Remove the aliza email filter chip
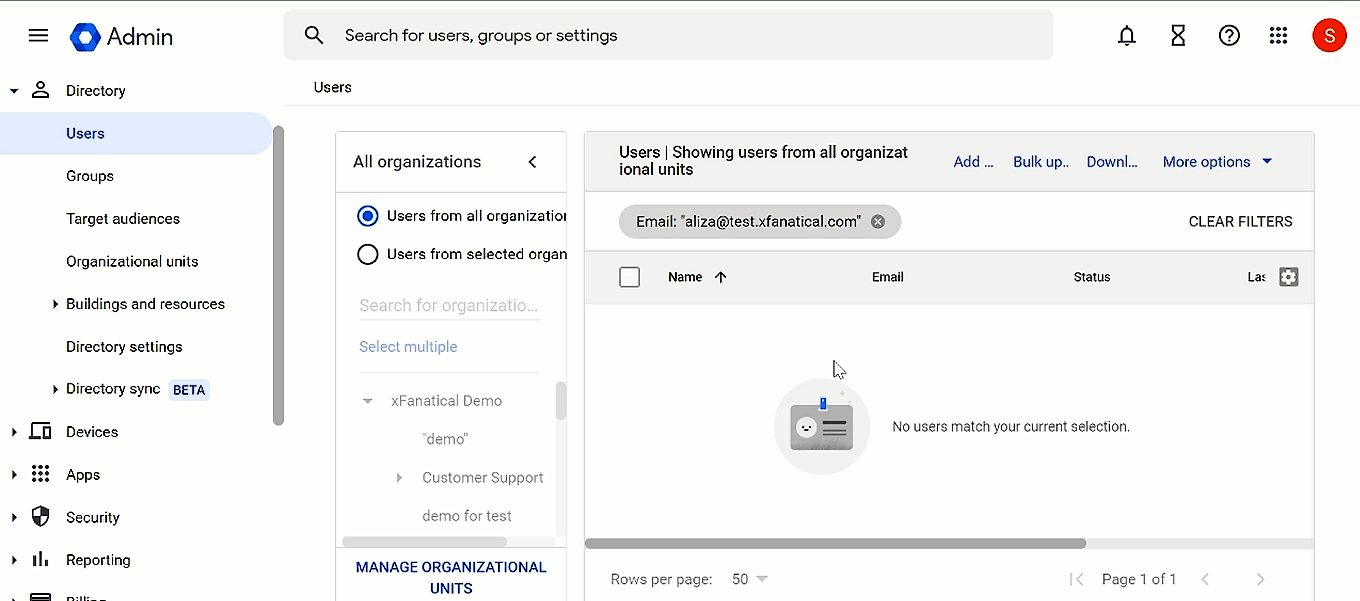Screen dimensions: 1360x601 coord(877,221)
